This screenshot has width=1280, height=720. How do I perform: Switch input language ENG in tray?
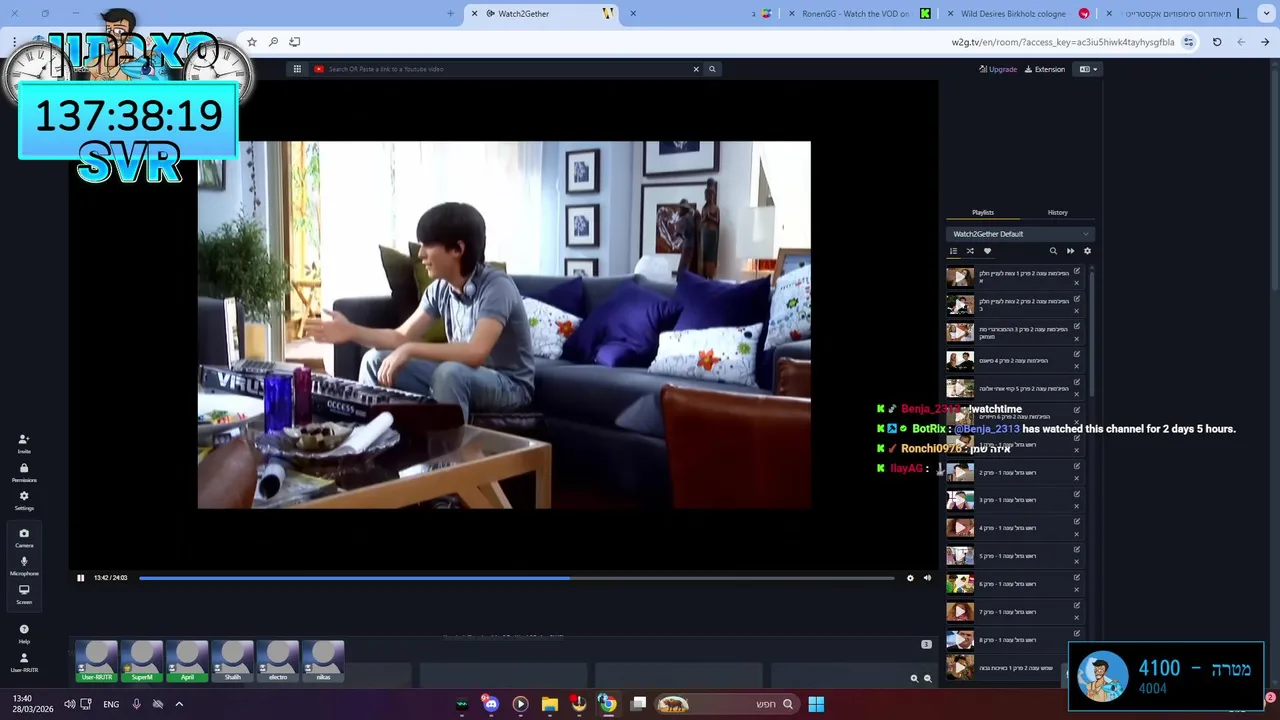[x=111, y=704]
